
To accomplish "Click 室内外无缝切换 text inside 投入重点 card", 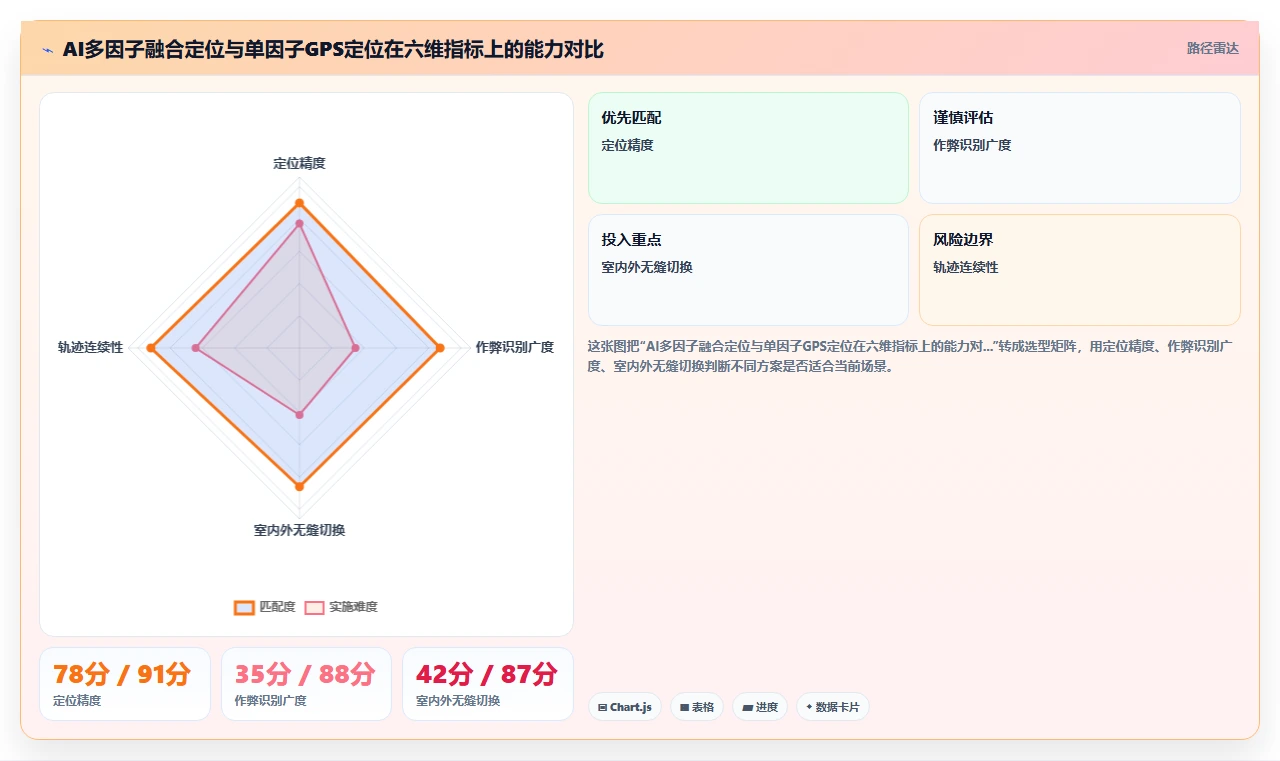I will [x=647, y=267].
